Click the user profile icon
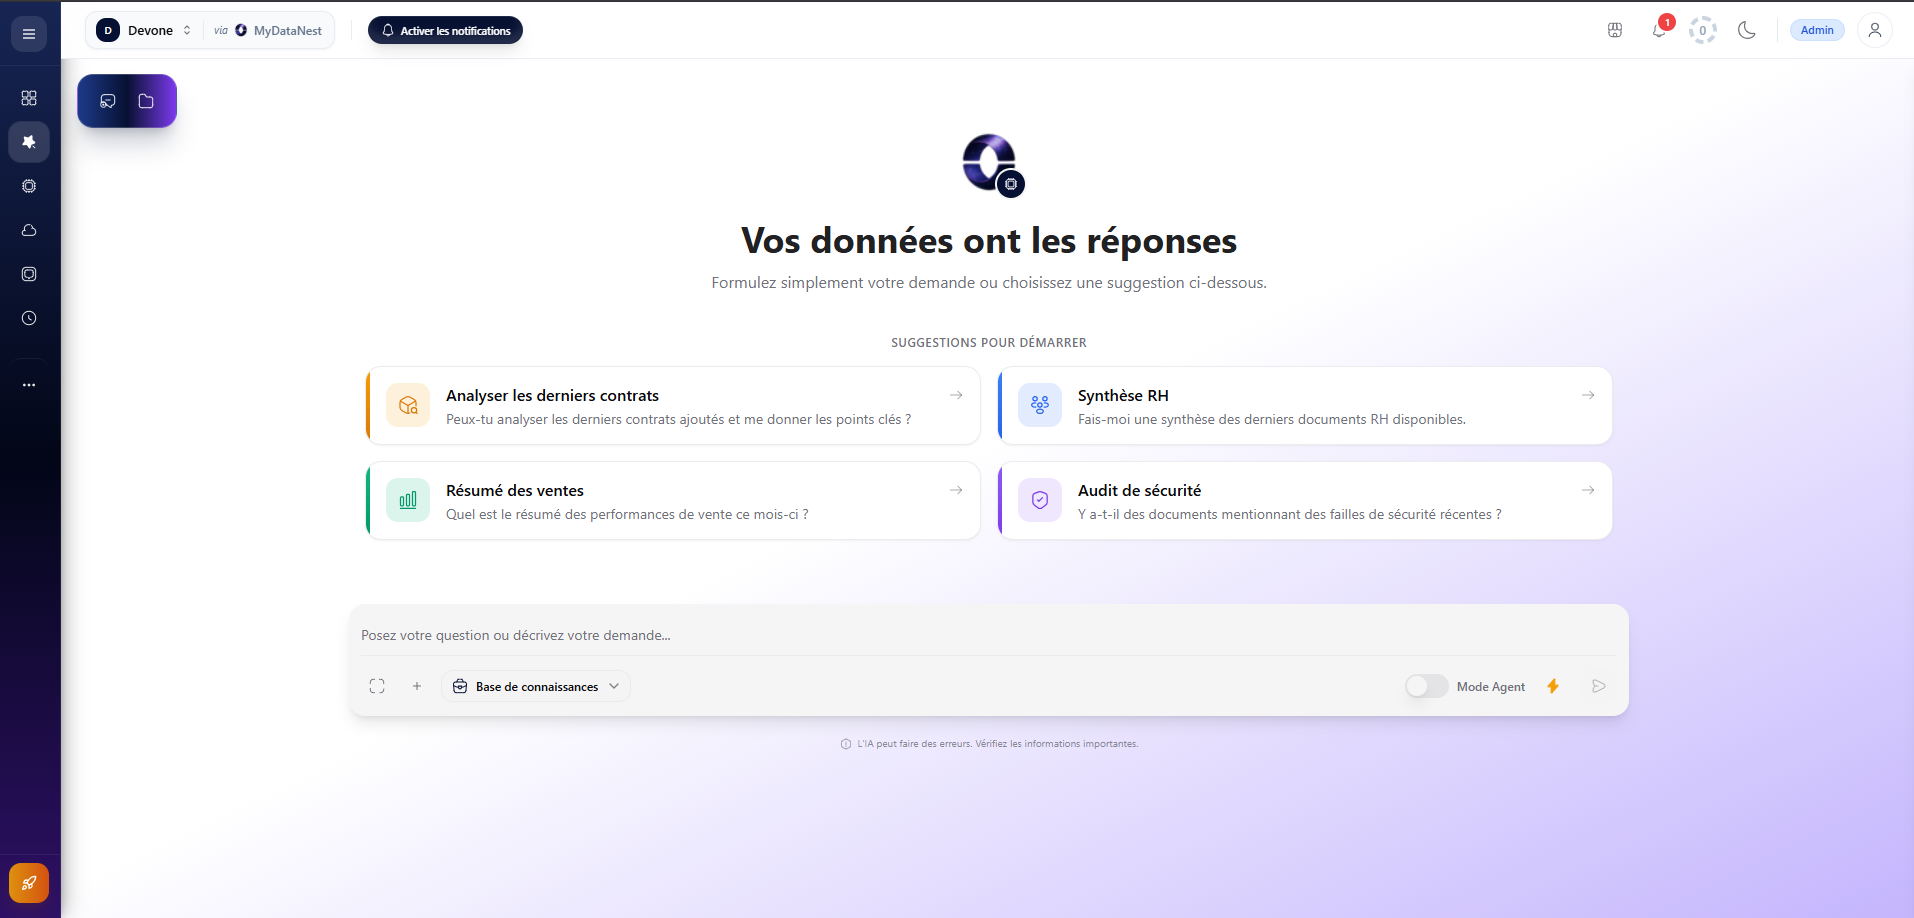This screenshot has height=918, width=1914. pos(1874,30)
